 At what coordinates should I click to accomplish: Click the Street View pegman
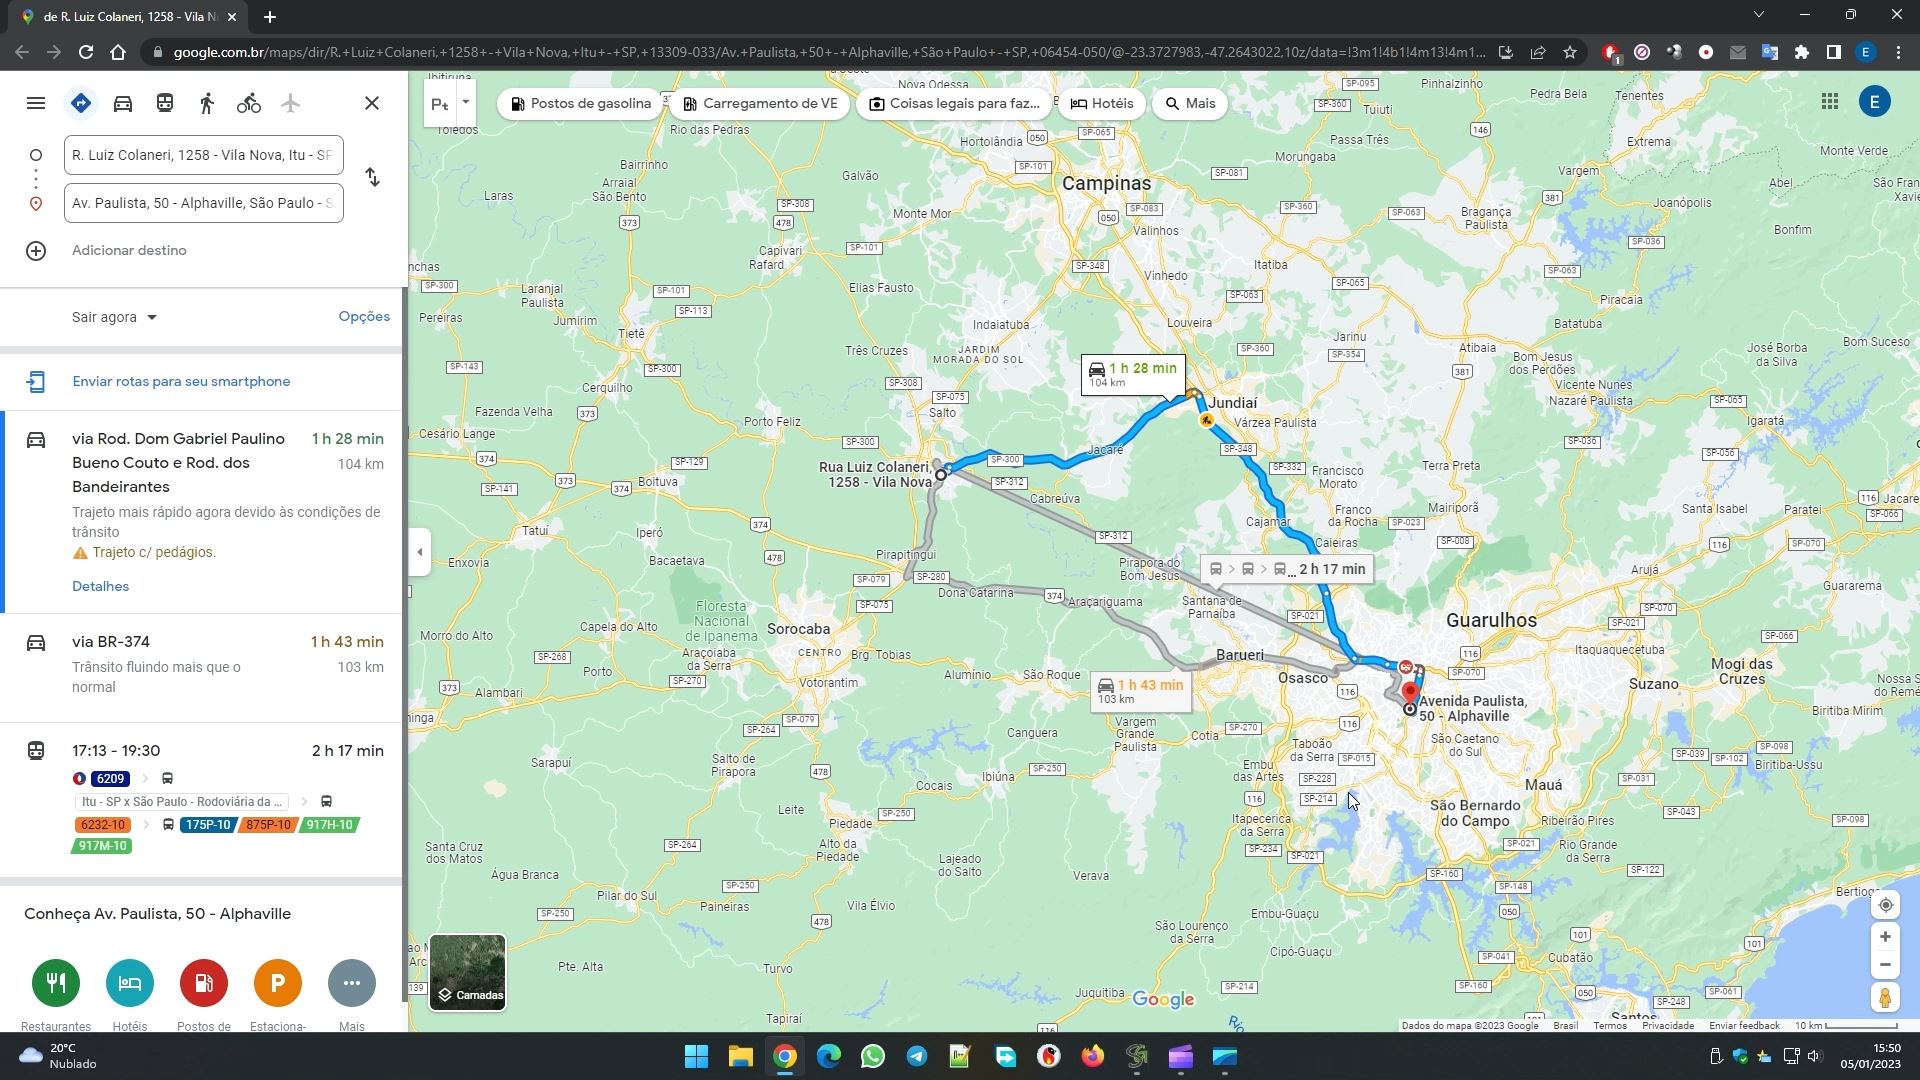coord(1885,997)
